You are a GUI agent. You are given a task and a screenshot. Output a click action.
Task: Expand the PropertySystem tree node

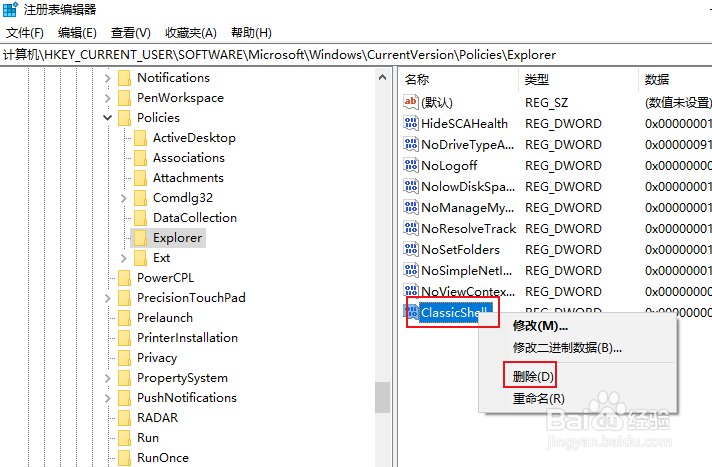click(108, 378)
